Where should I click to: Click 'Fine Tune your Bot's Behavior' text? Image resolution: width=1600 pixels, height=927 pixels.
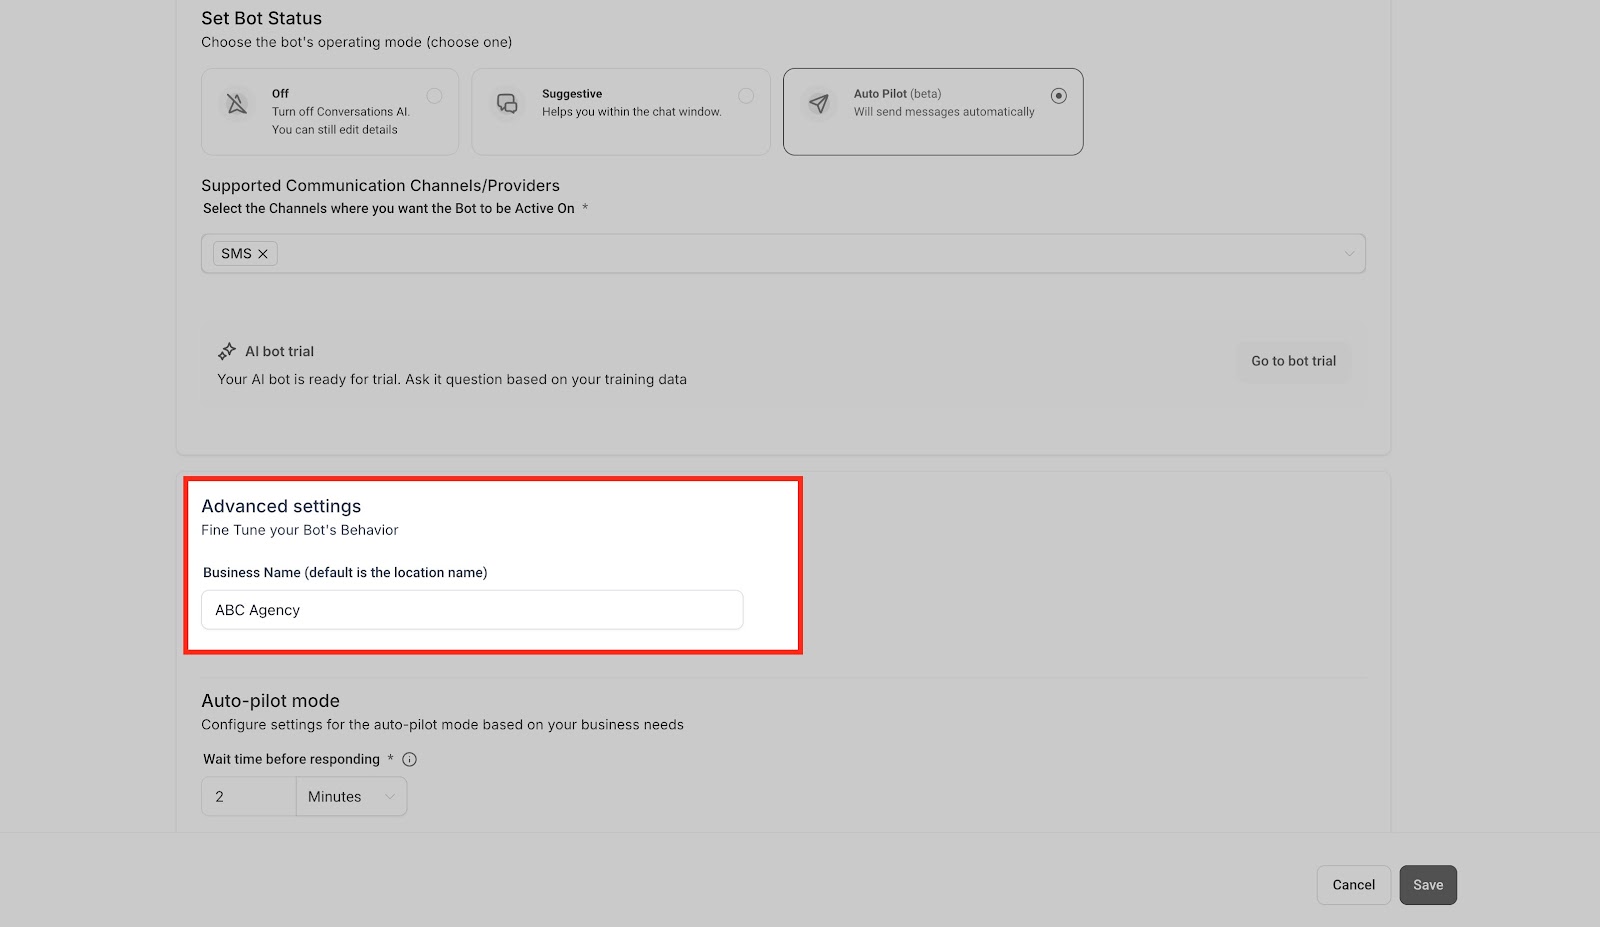(300, 530)
